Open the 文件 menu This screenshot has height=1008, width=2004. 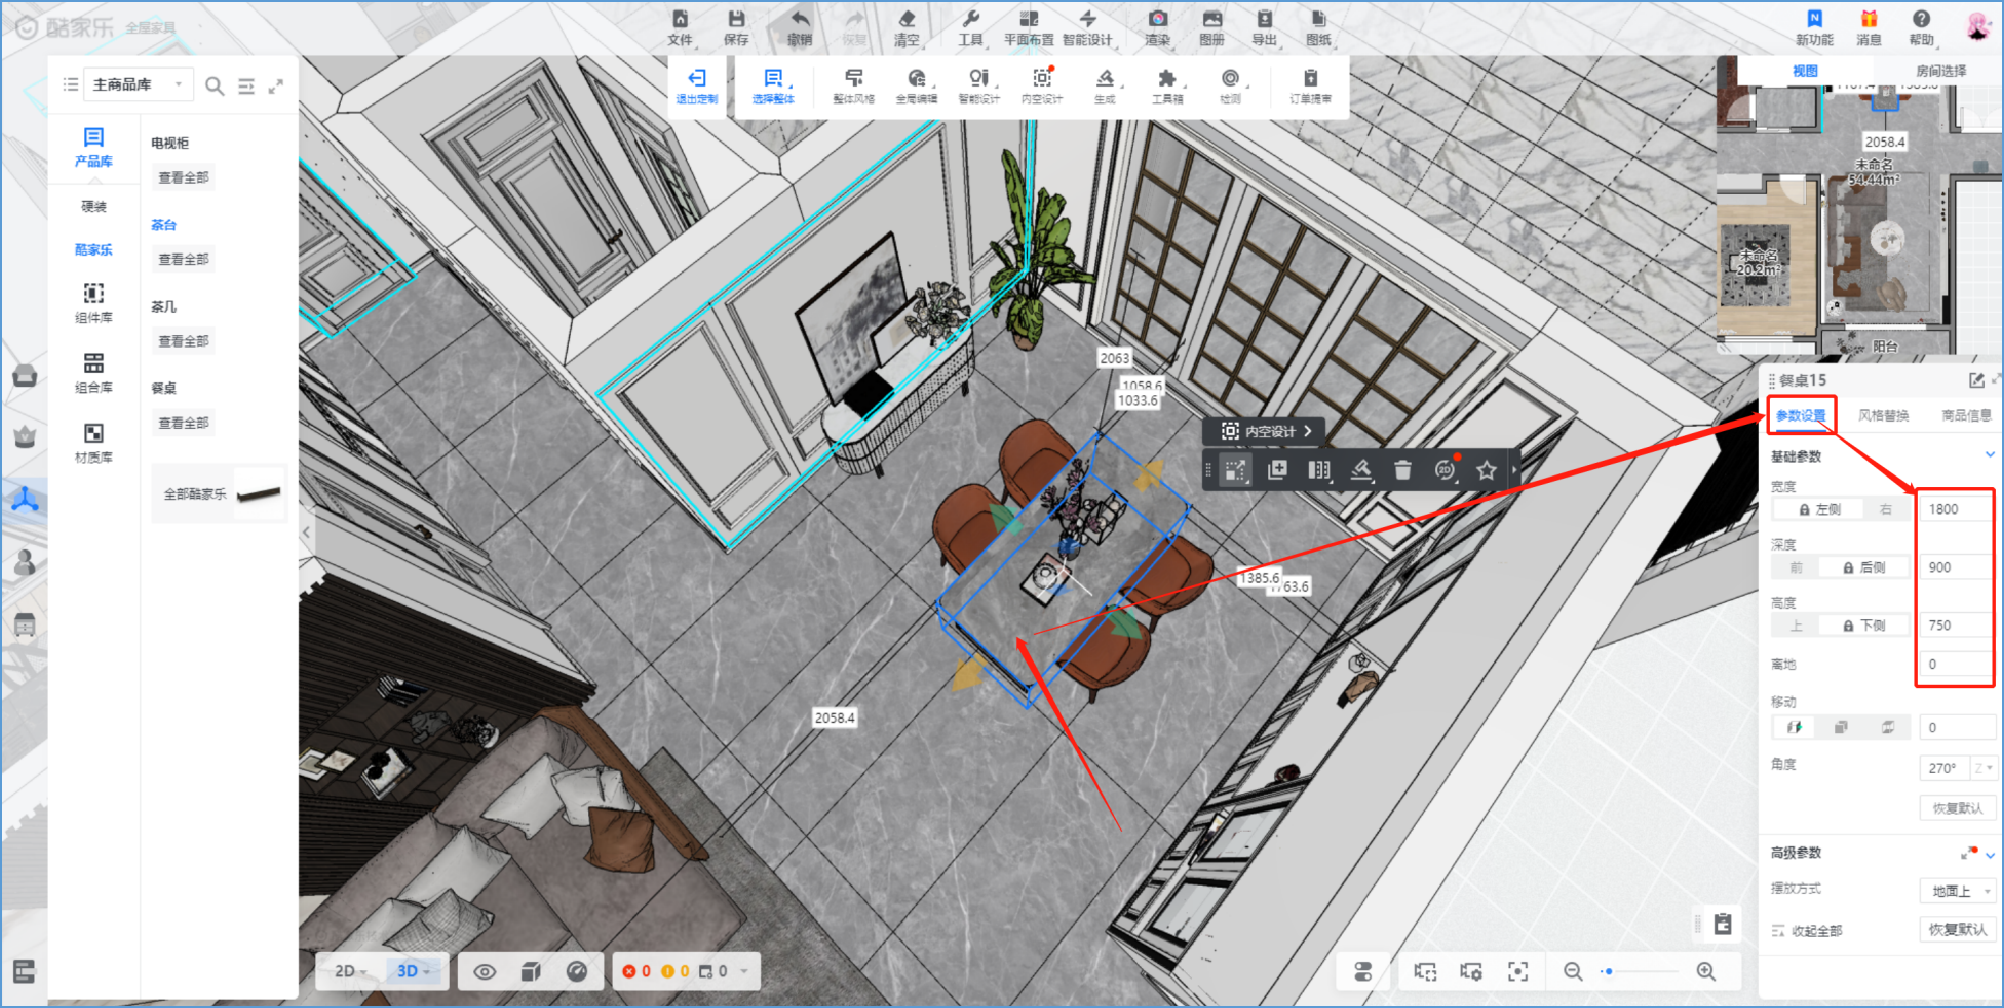[x=680, y=27]
